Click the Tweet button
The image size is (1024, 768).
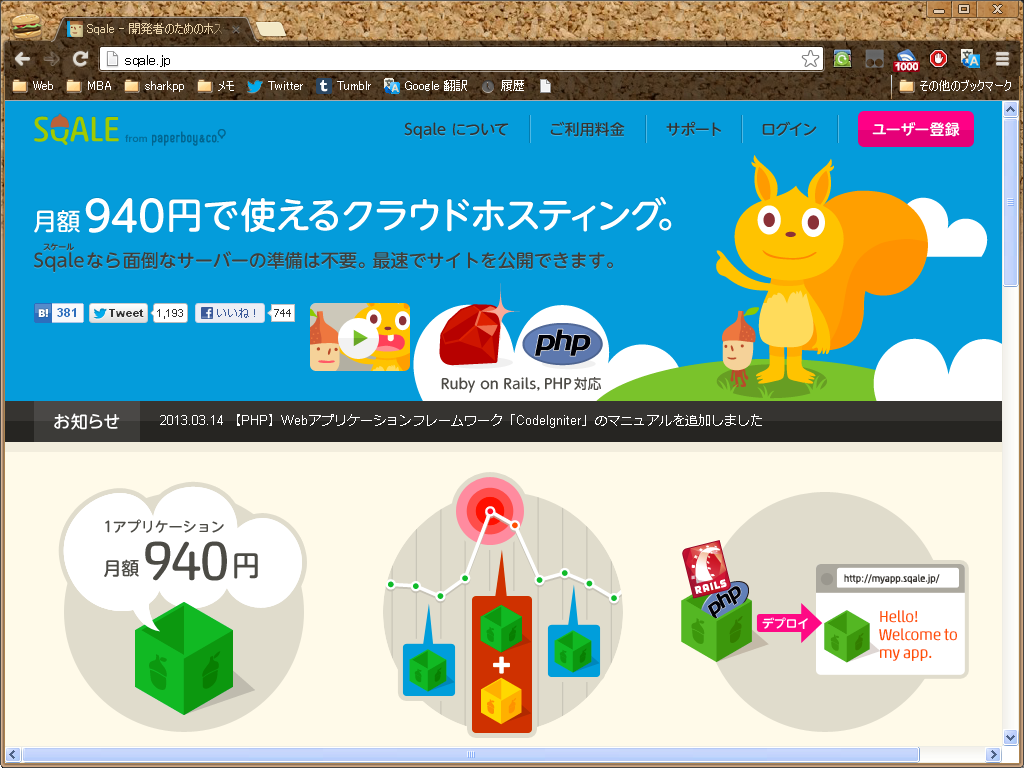[x=118, y=313]
